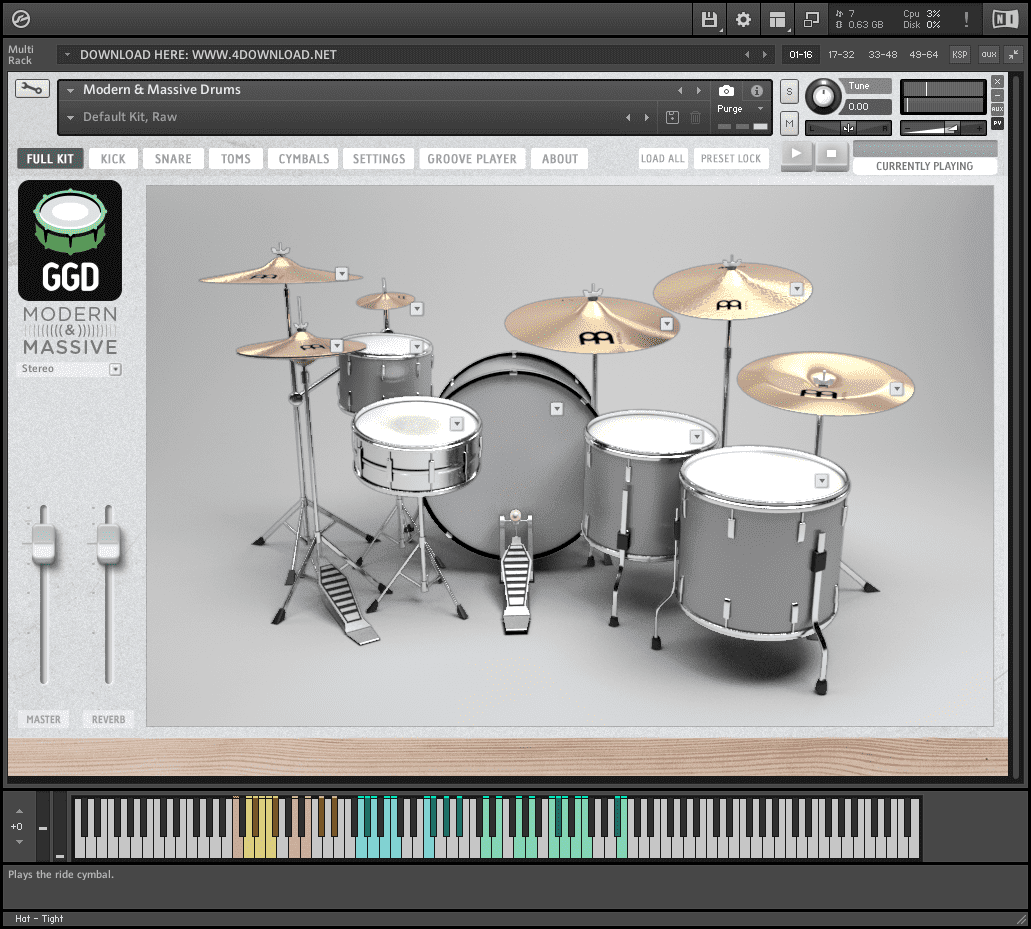
Task: Switch to the TOMS tab
Action: [x=235, y=158]
